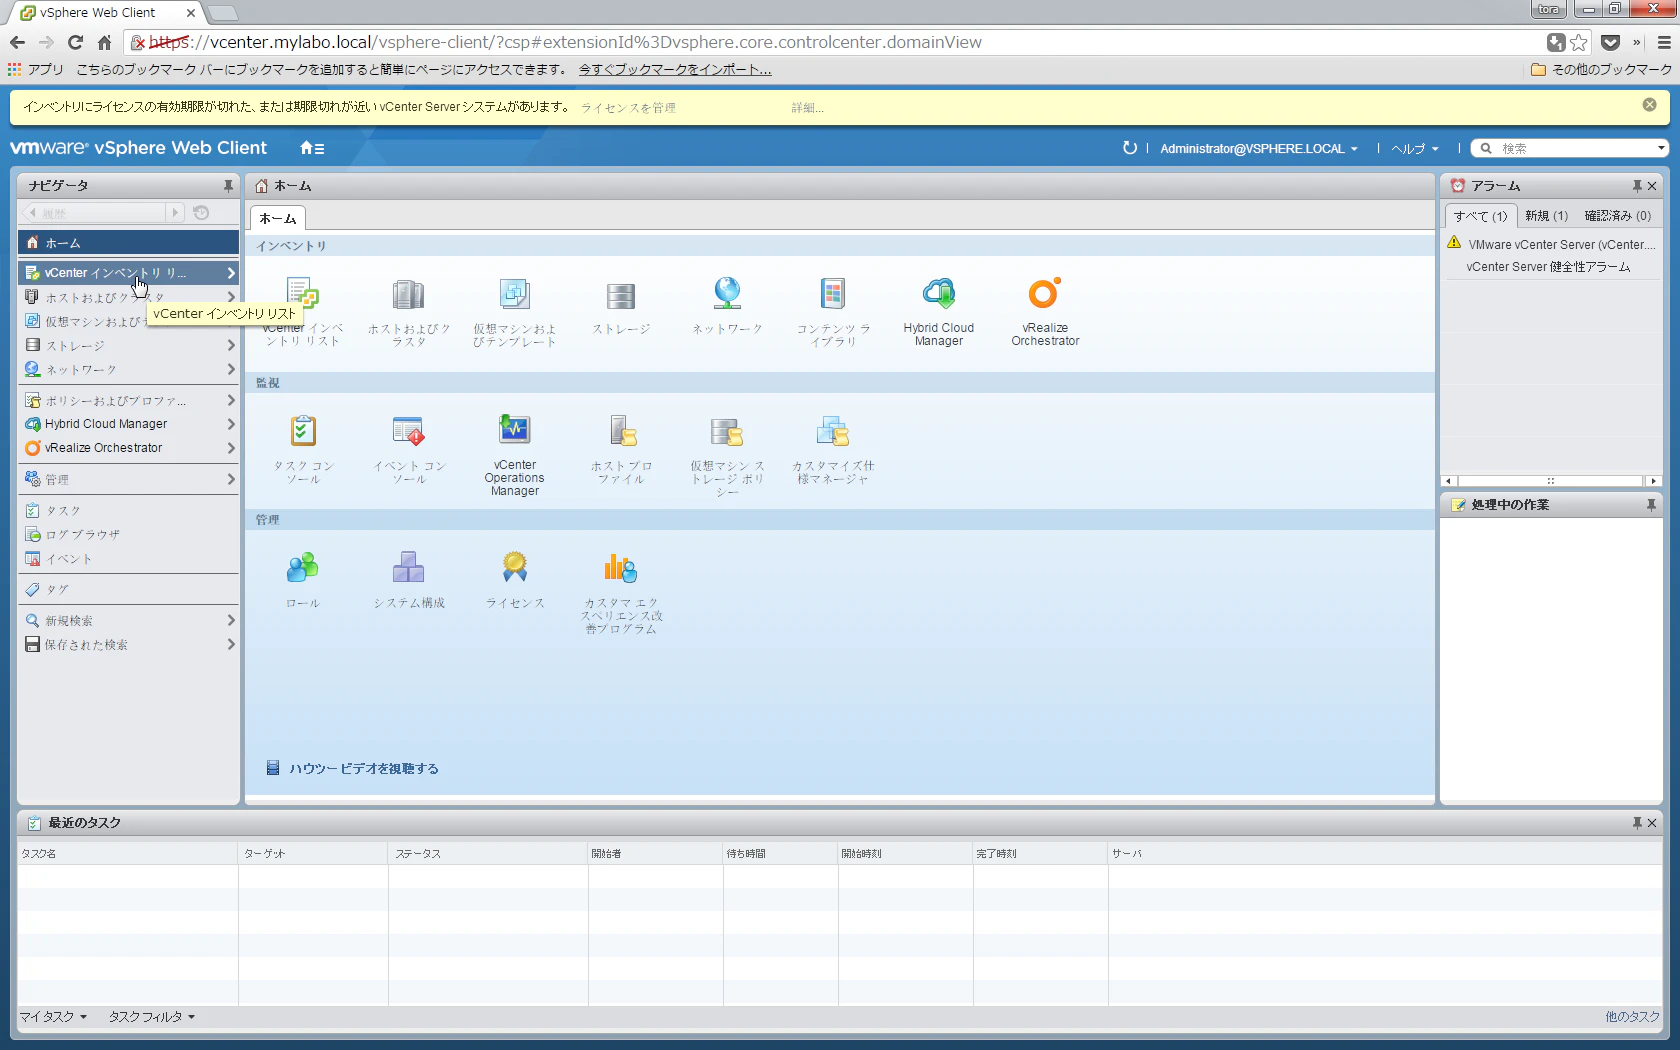Screen dimensions: 1680x1050
Task: Open the My Tasks dropdown
Action: tap(54, 1017)
